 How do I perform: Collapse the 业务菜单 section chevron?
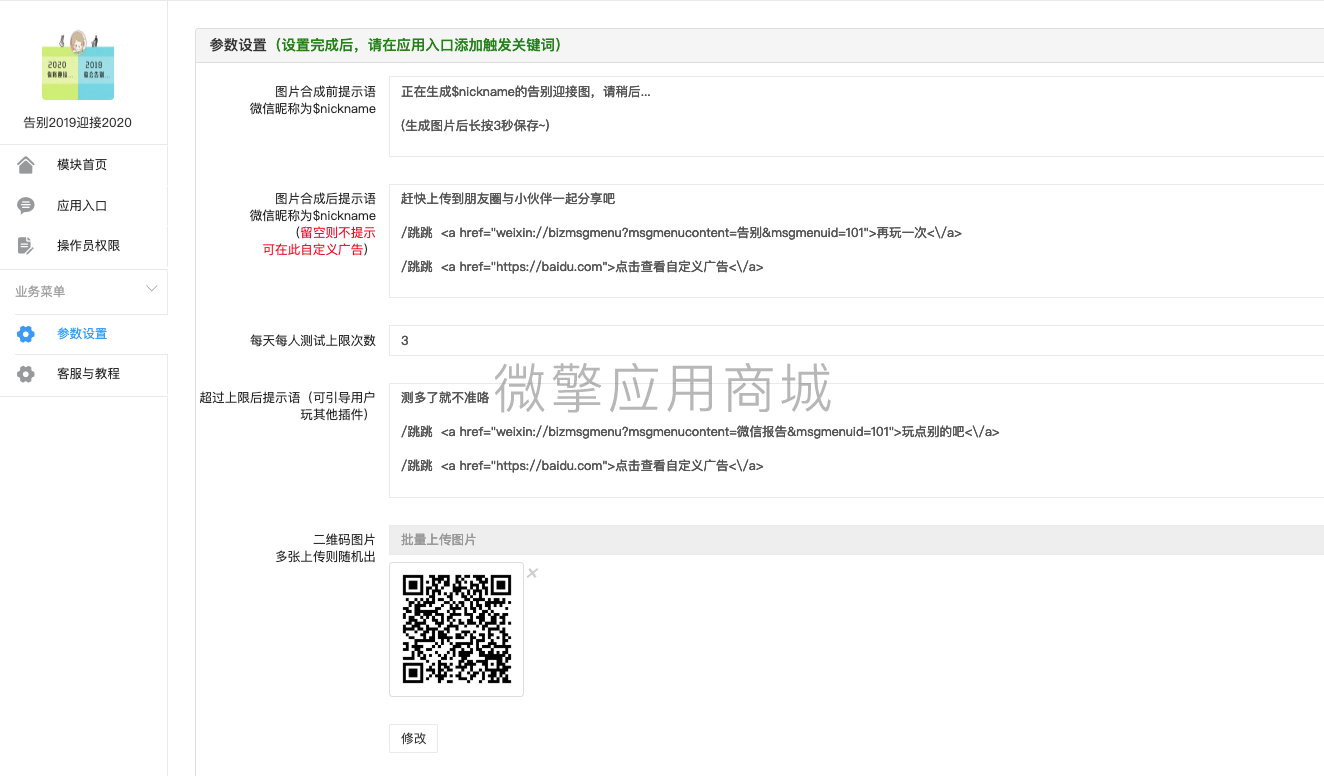point(152,289)
